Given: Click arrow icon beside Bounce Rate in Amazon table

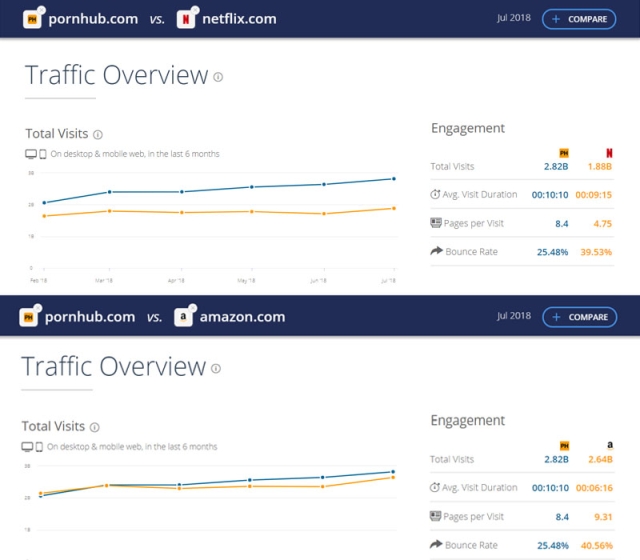Looking at the screenshot, I should coord(436,544).
